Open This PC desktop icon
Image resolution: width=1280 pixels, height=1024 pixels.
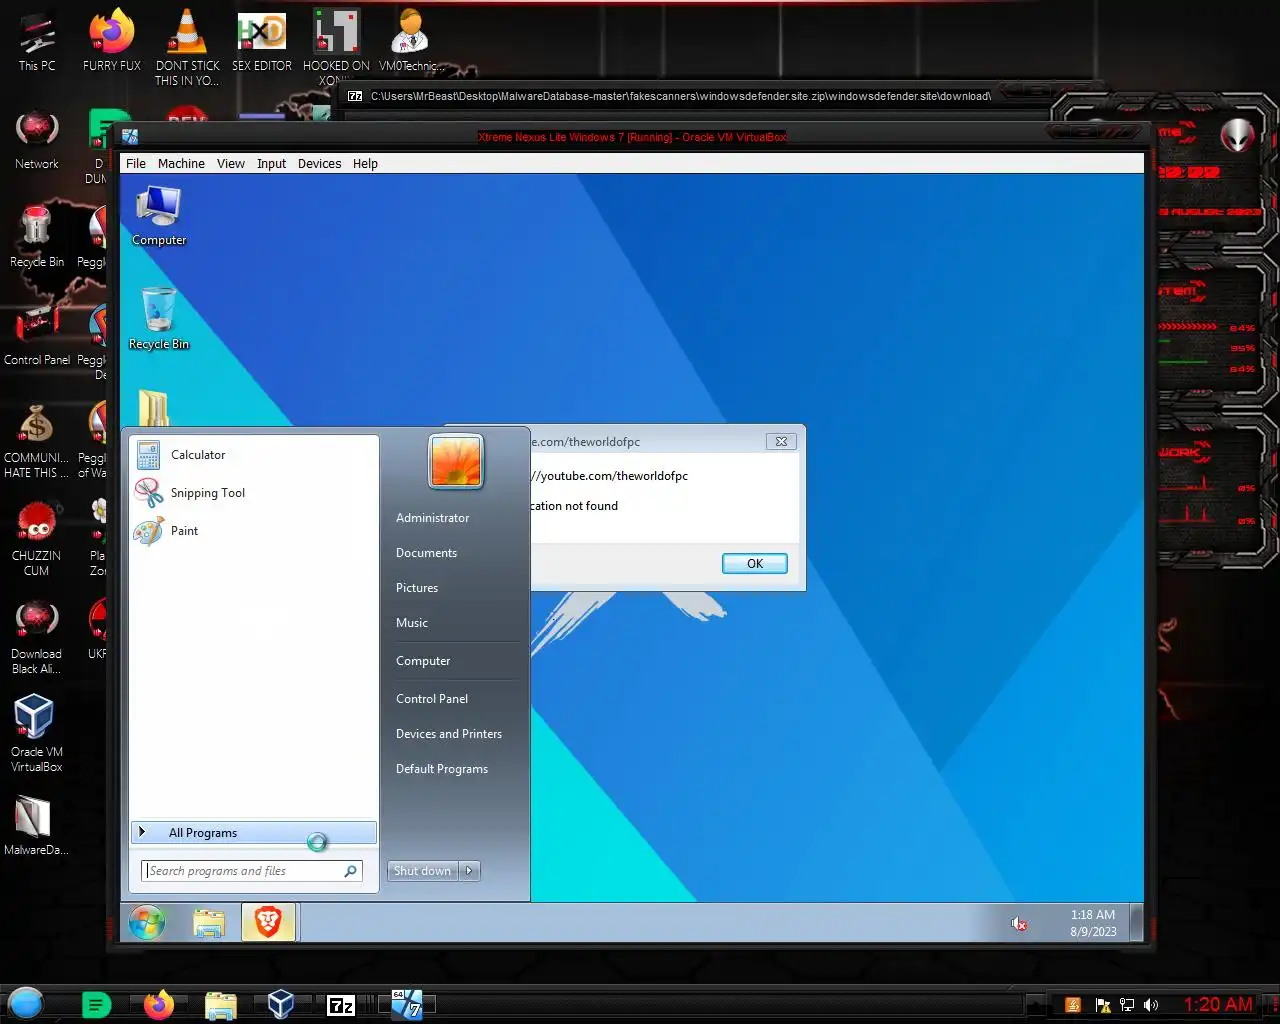click(37, 40)
